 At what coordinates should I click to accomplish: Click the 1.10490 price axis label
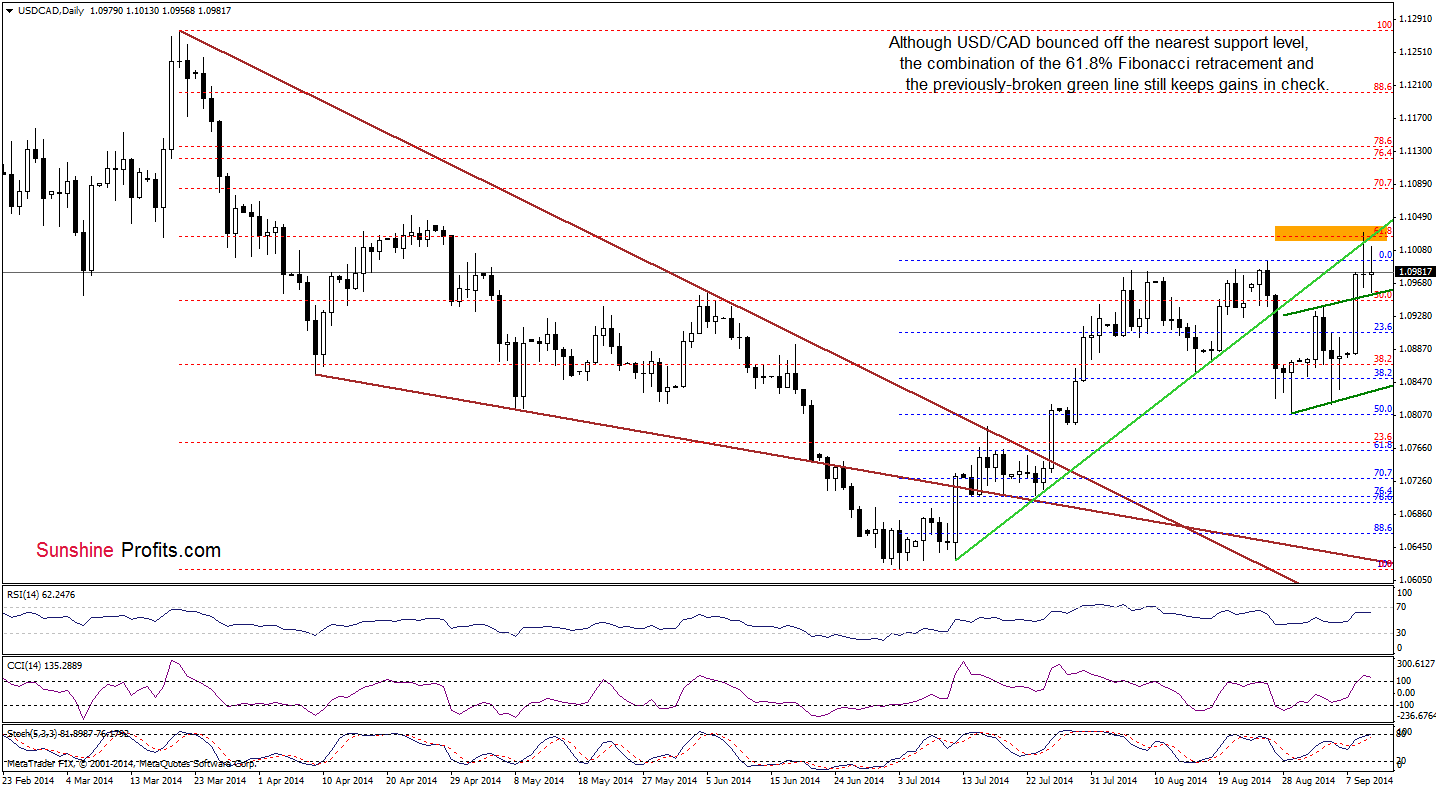click(1413, 217)
